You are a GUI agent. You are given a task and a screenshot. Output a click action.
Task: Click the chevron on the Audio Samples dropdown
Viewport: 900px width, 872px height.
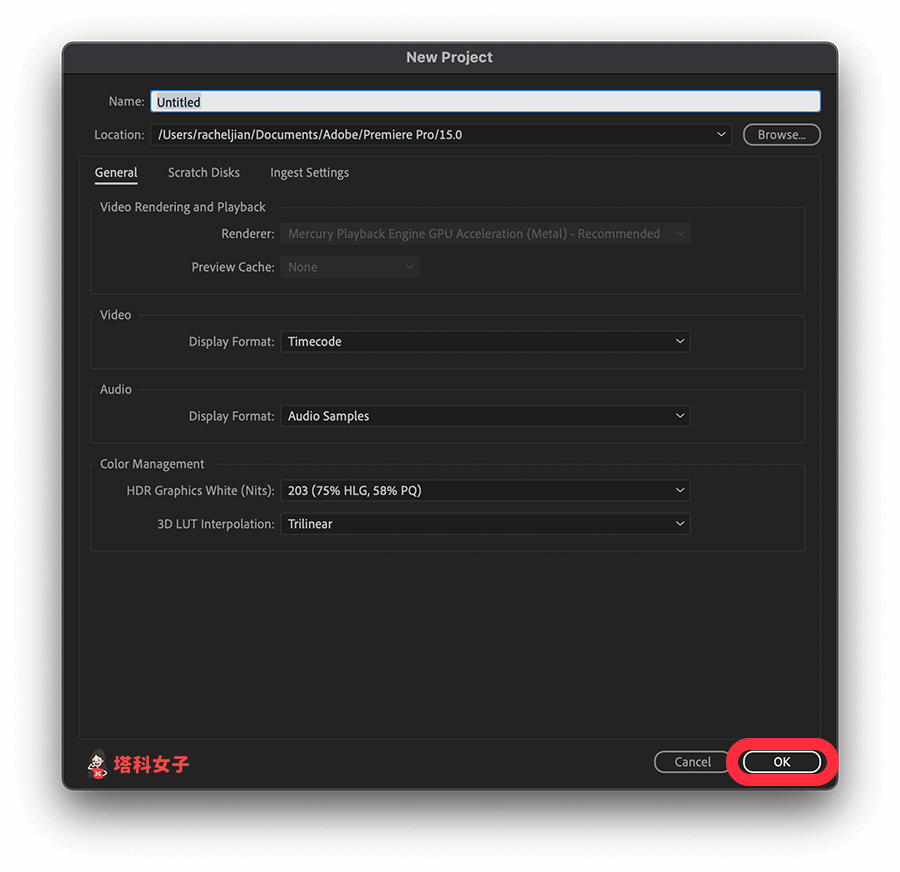(x=680, y=416)
